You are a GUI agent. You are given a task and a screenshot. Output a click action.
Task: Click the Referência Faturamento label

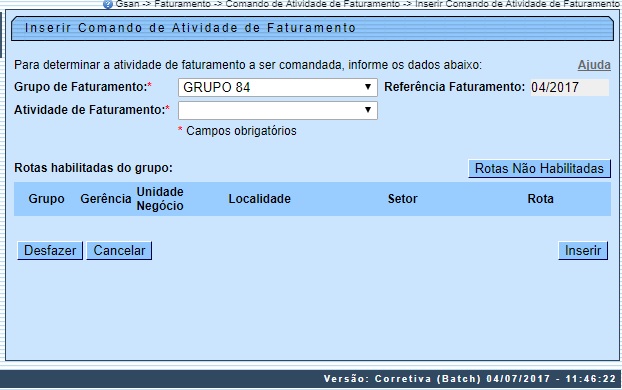coord(455,87)
